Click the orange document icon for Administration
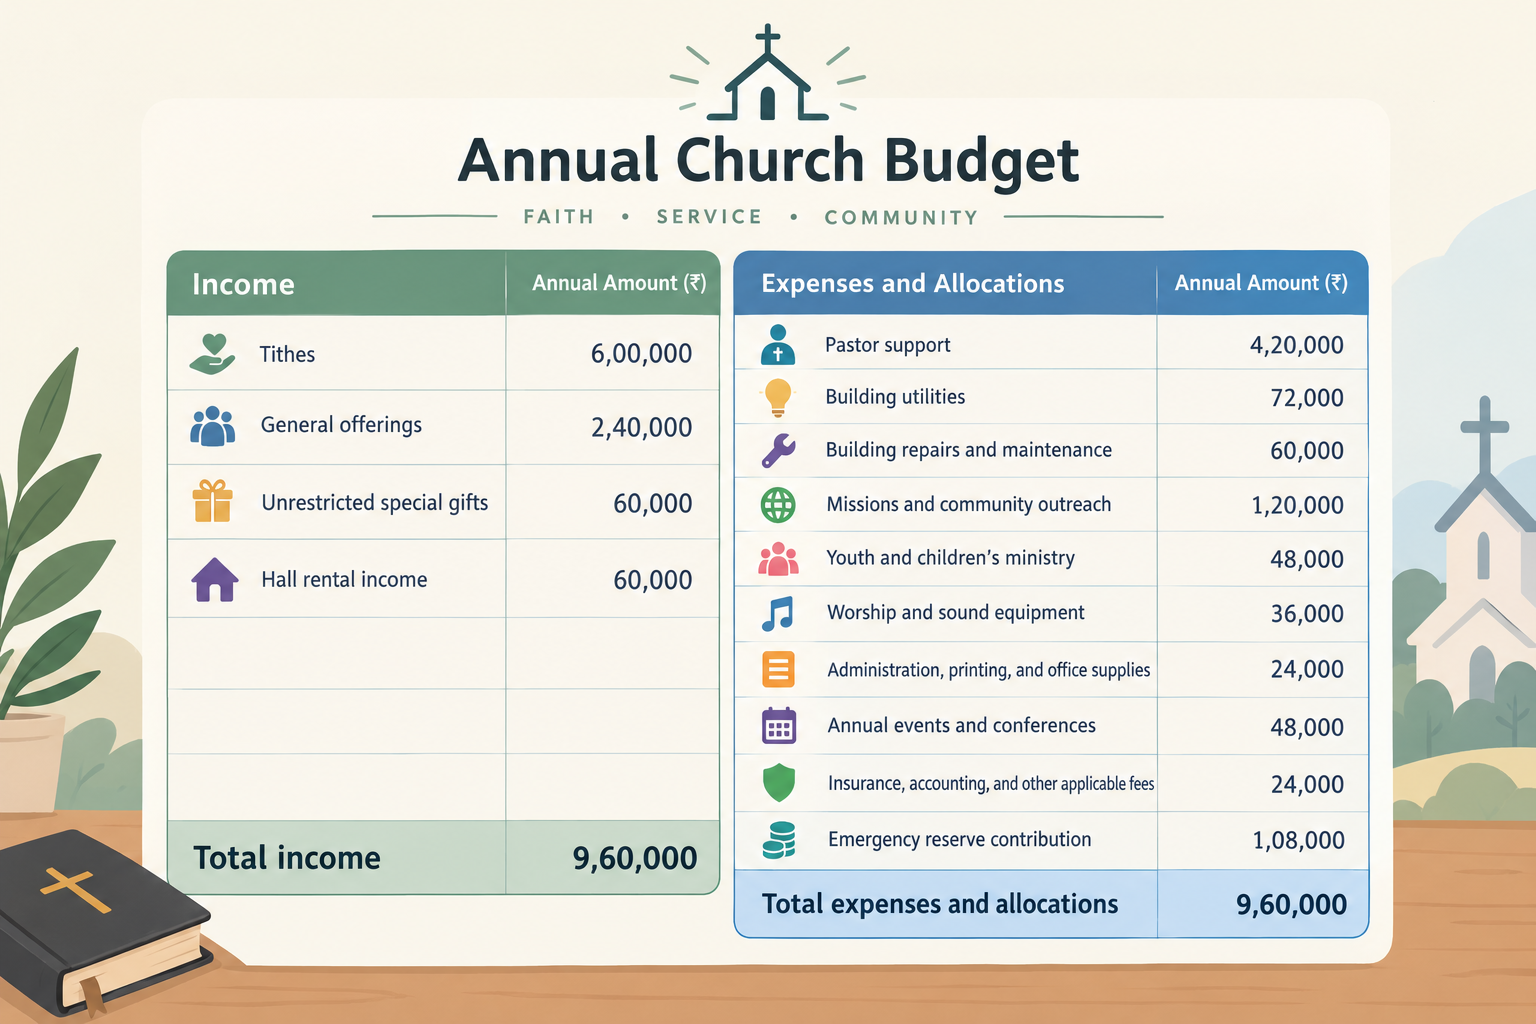 pos(778,669)
